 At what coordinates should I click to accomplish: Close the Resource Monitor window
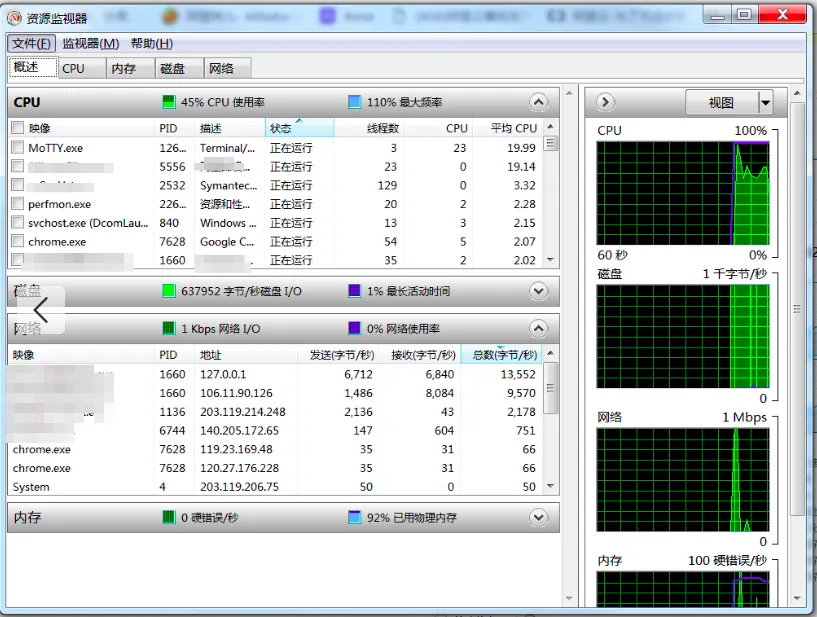pos(782,15)
